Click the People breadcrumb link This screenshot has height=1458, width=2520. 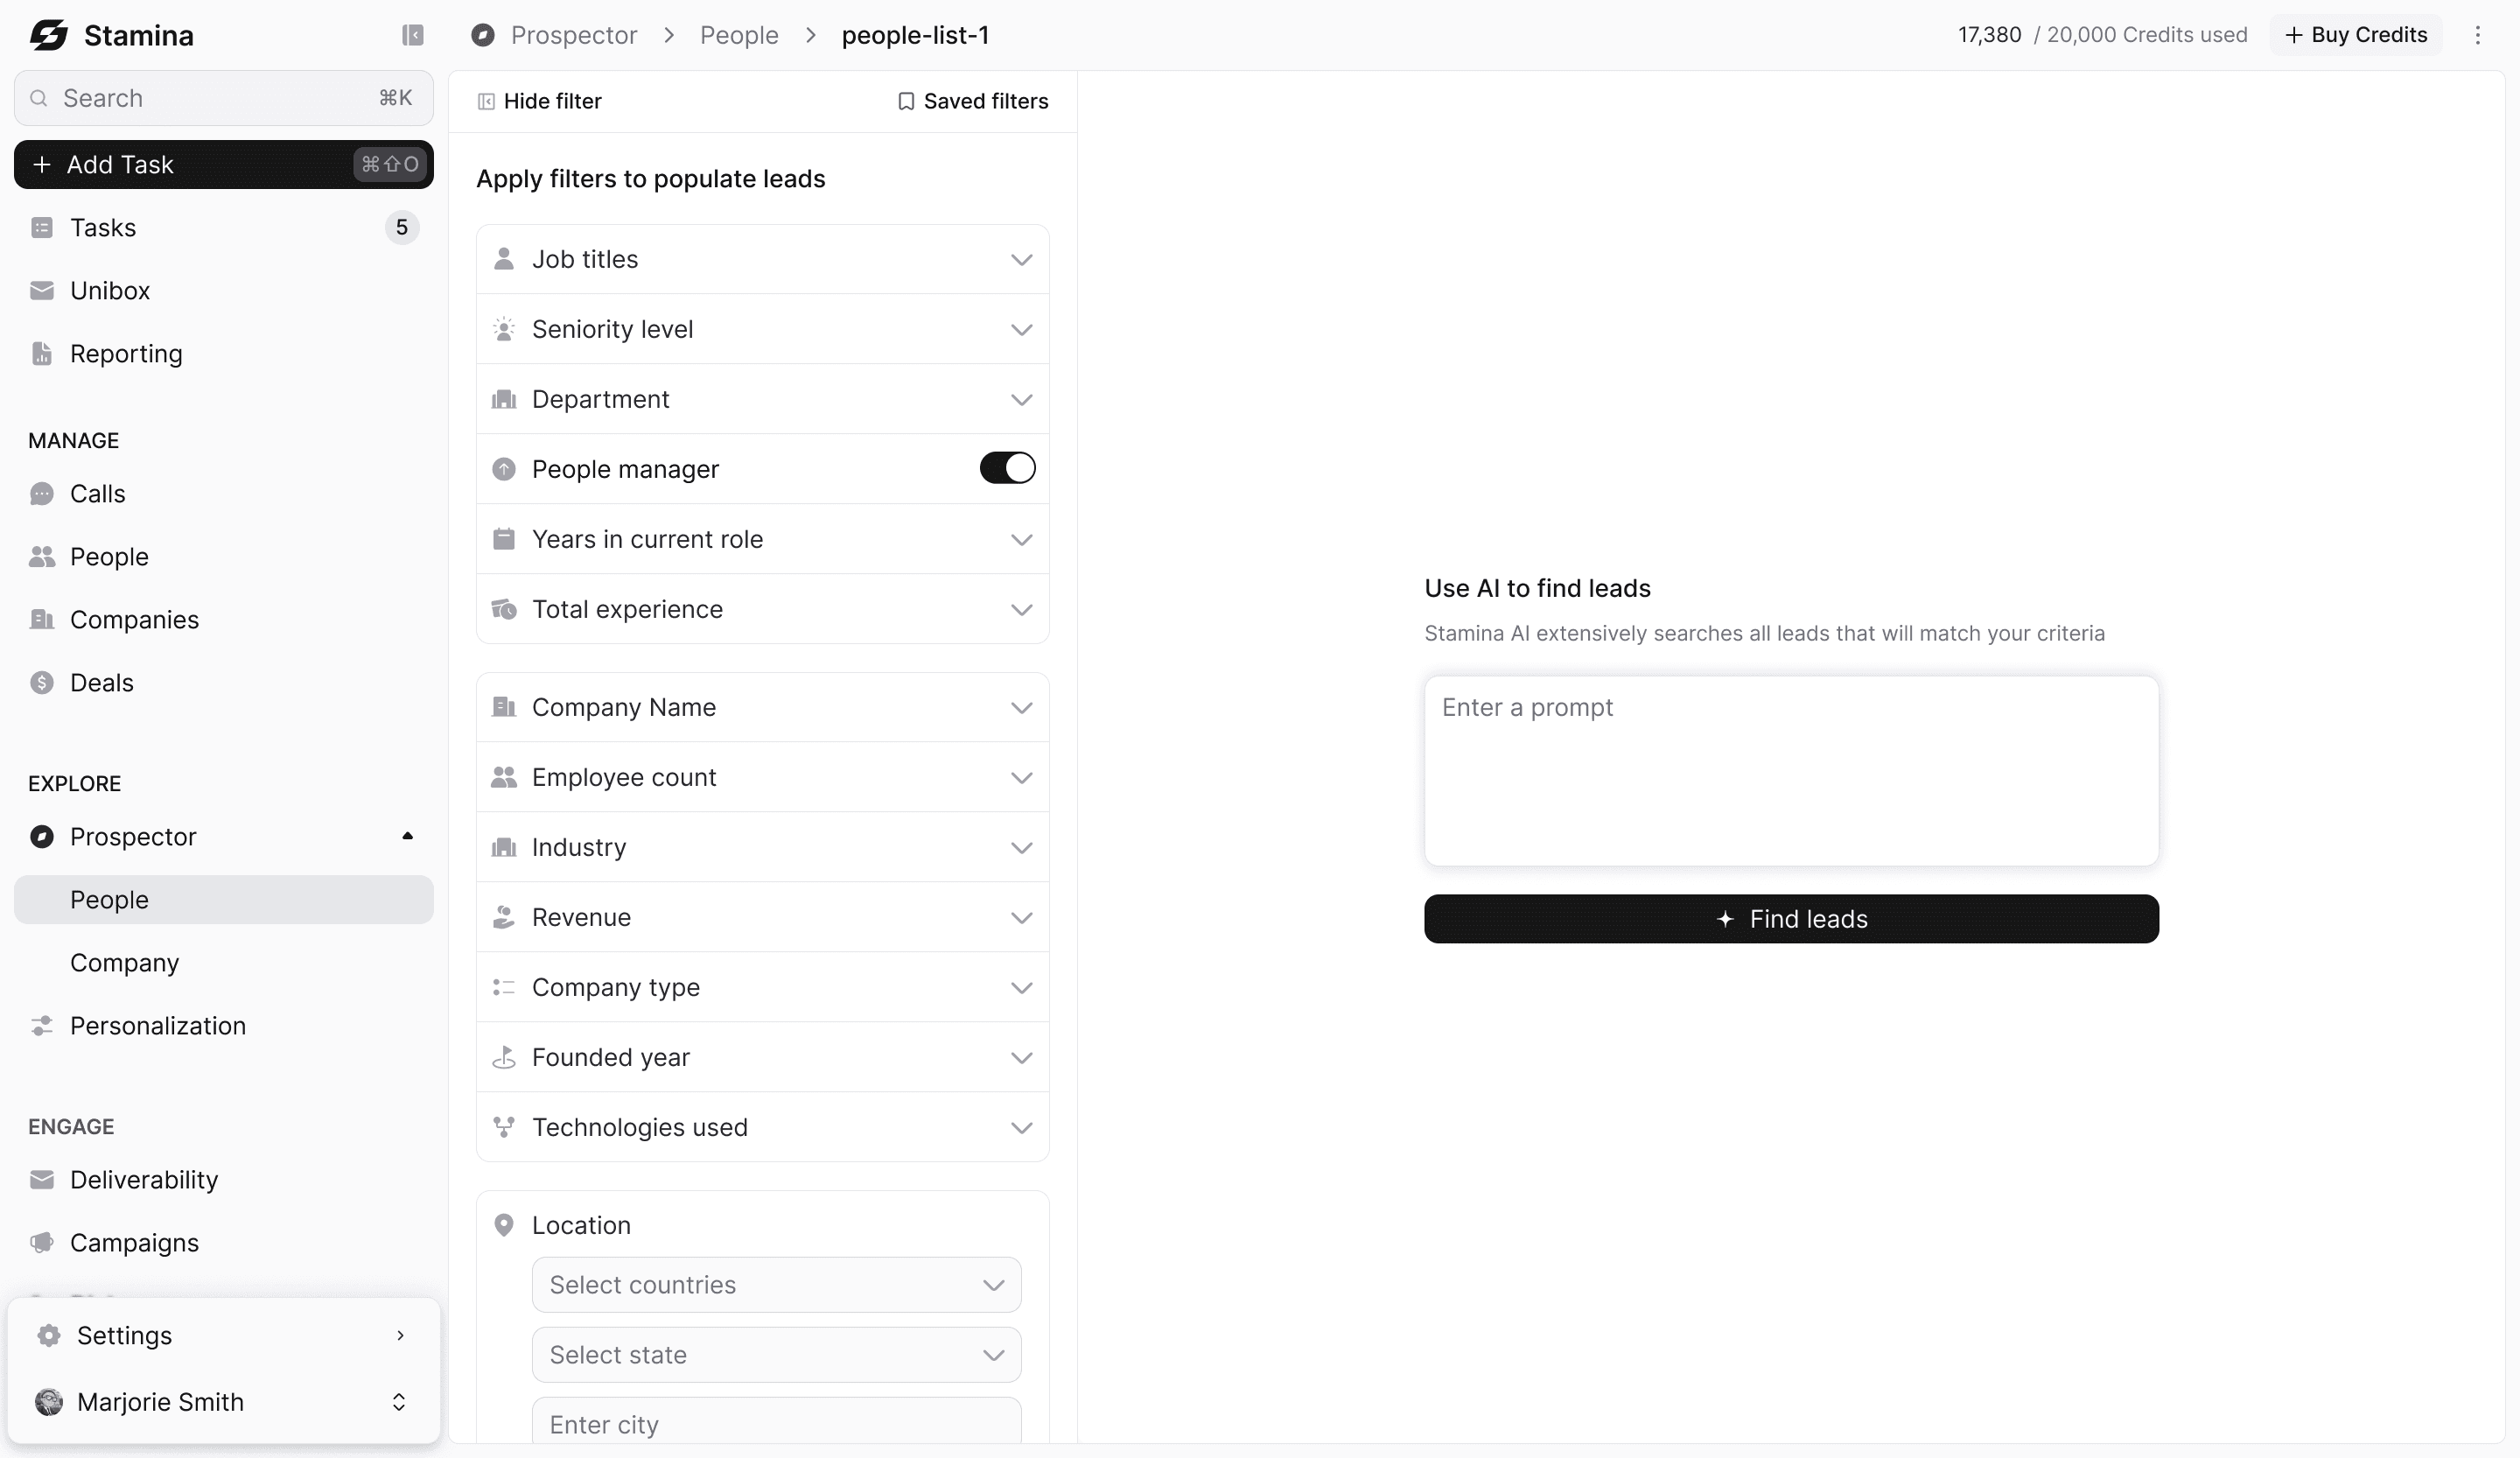point(738,35)
